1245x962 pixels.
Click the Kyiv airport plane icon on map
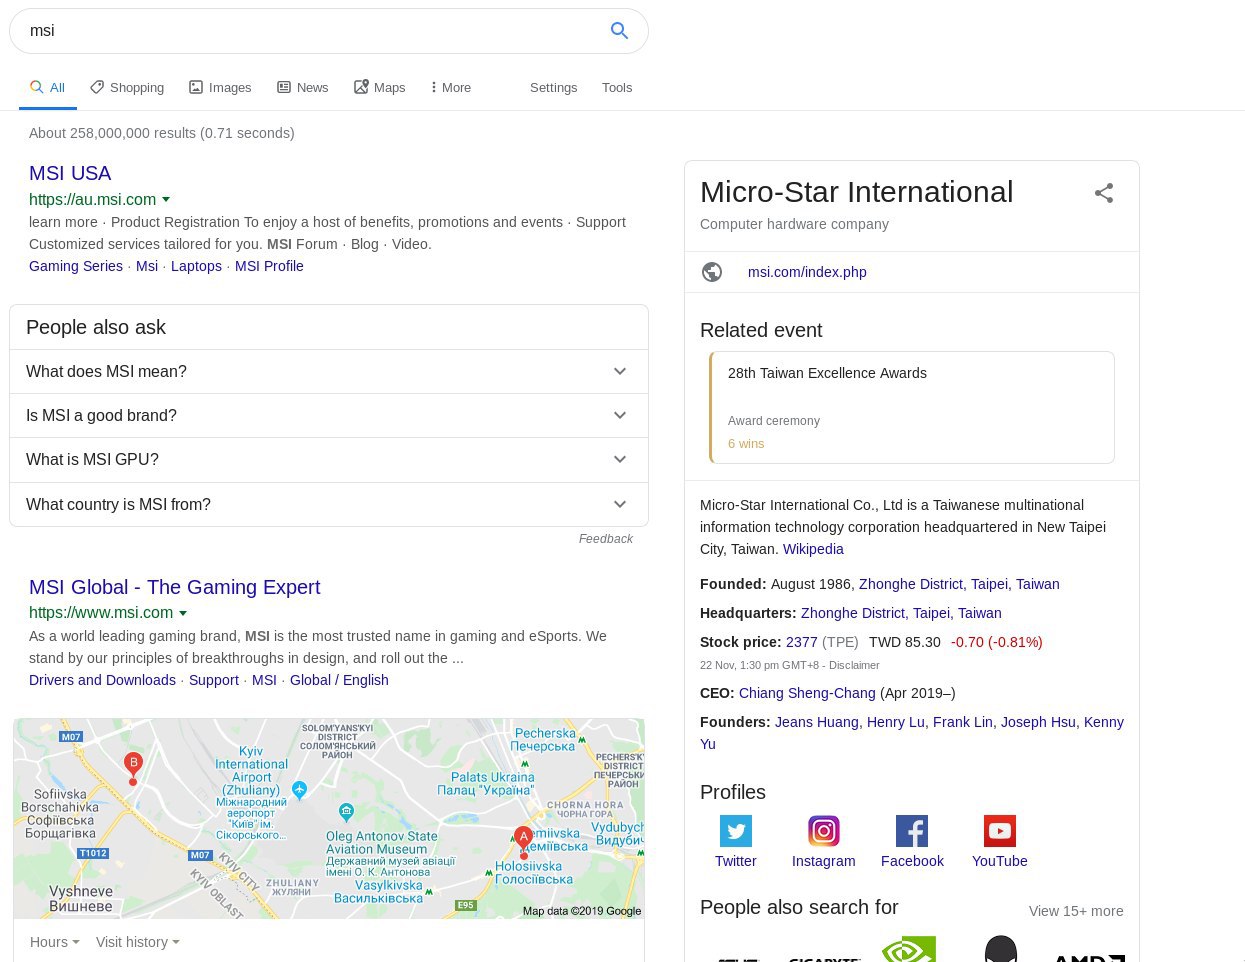click(299, 790)
